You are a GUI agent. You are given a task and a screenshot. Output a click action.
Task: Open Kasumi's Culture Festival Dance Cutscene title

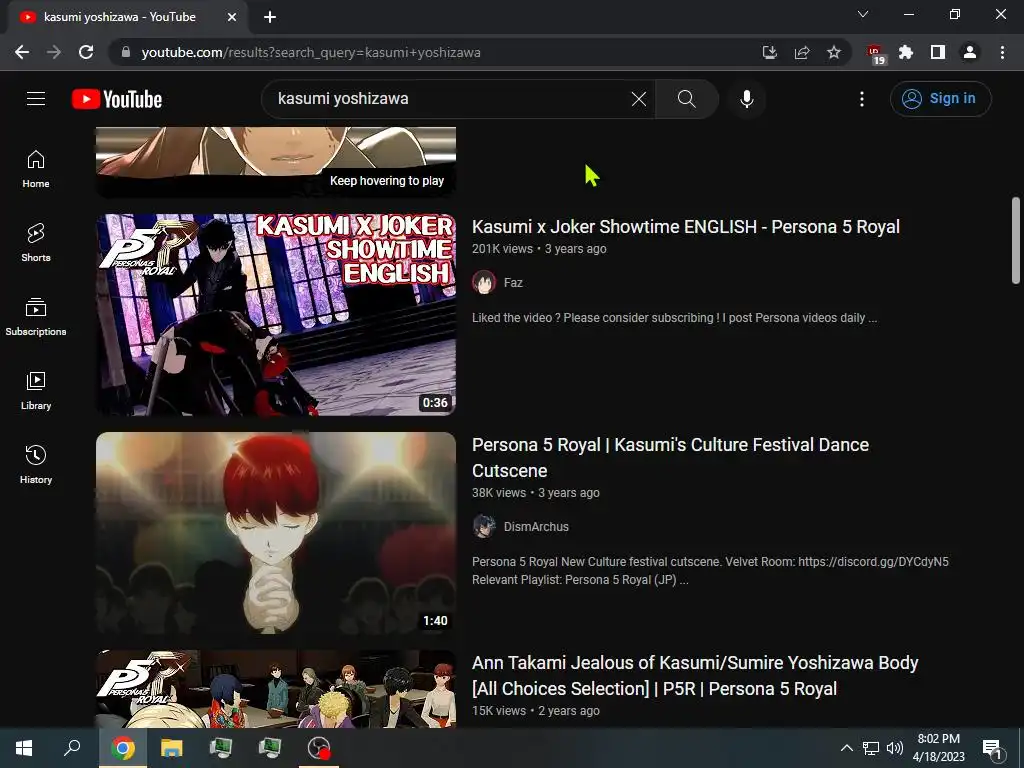[671, 457]
